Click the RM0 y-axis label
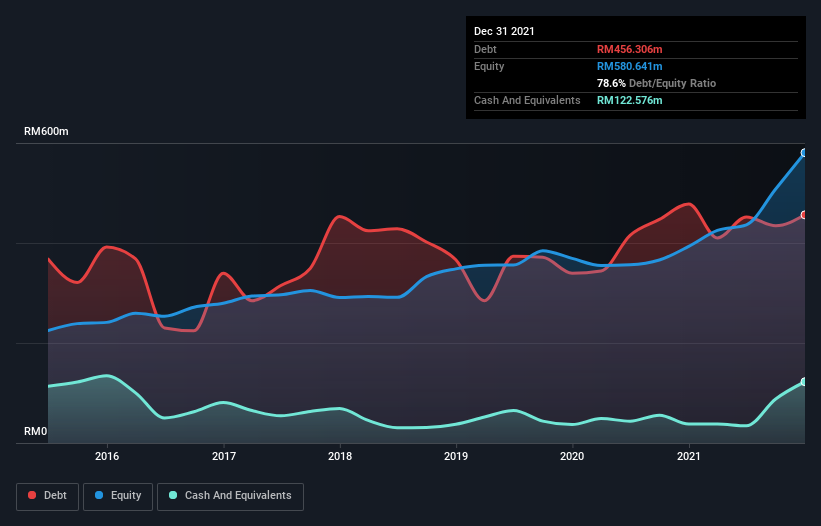Screen dimensions: 821x526 click(36, 431)
